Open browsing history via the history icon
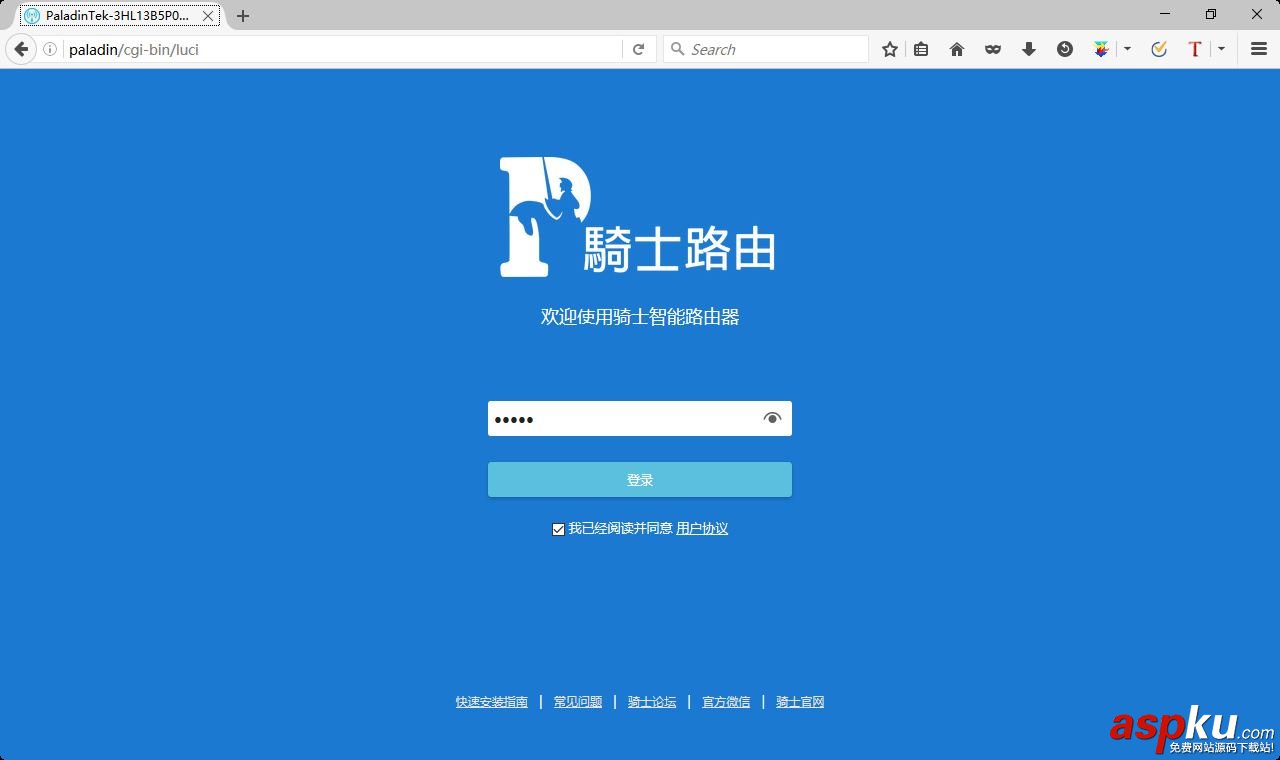 [x=1064, y=48]
